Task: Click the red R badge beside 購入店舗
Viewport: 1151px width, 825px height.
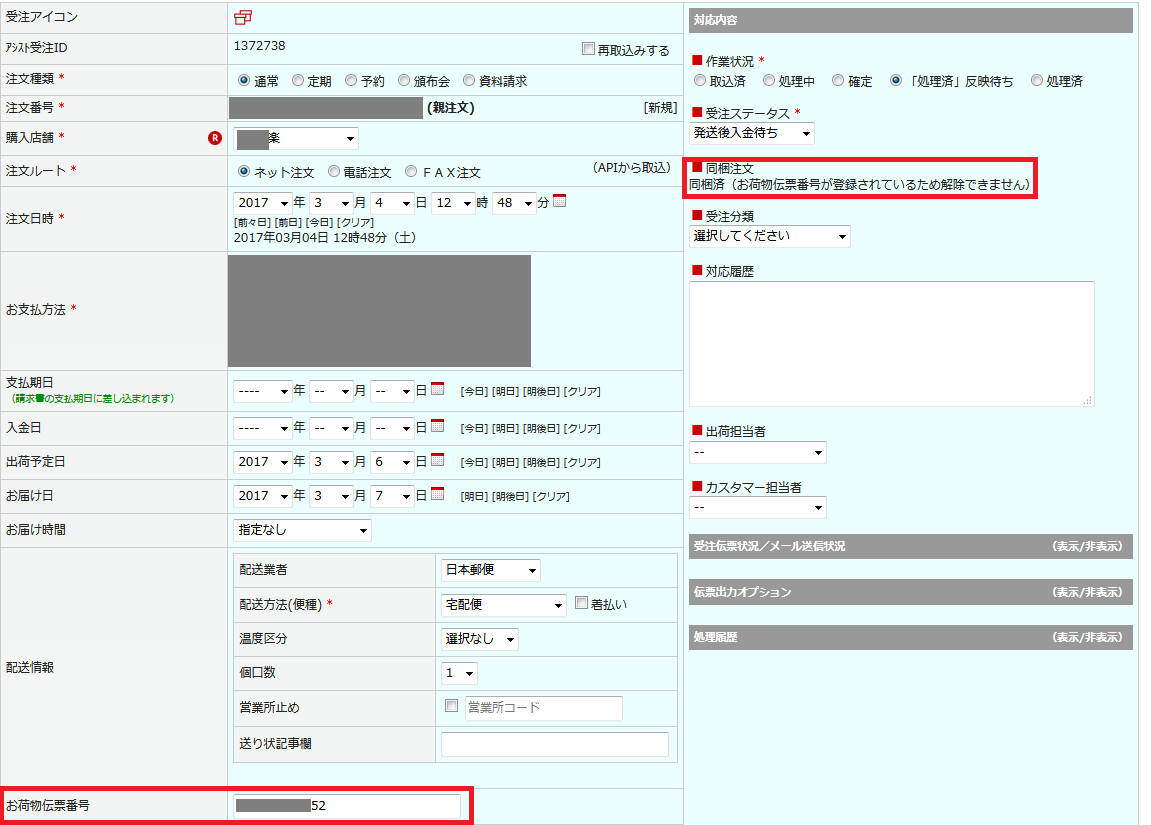Action: pyautogui.click(x=214, y=138)
